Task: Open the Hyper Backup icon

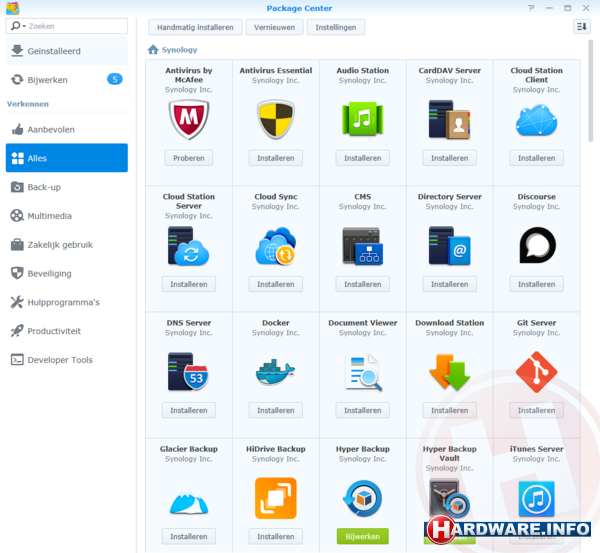Action: click(x=362, y=498)
